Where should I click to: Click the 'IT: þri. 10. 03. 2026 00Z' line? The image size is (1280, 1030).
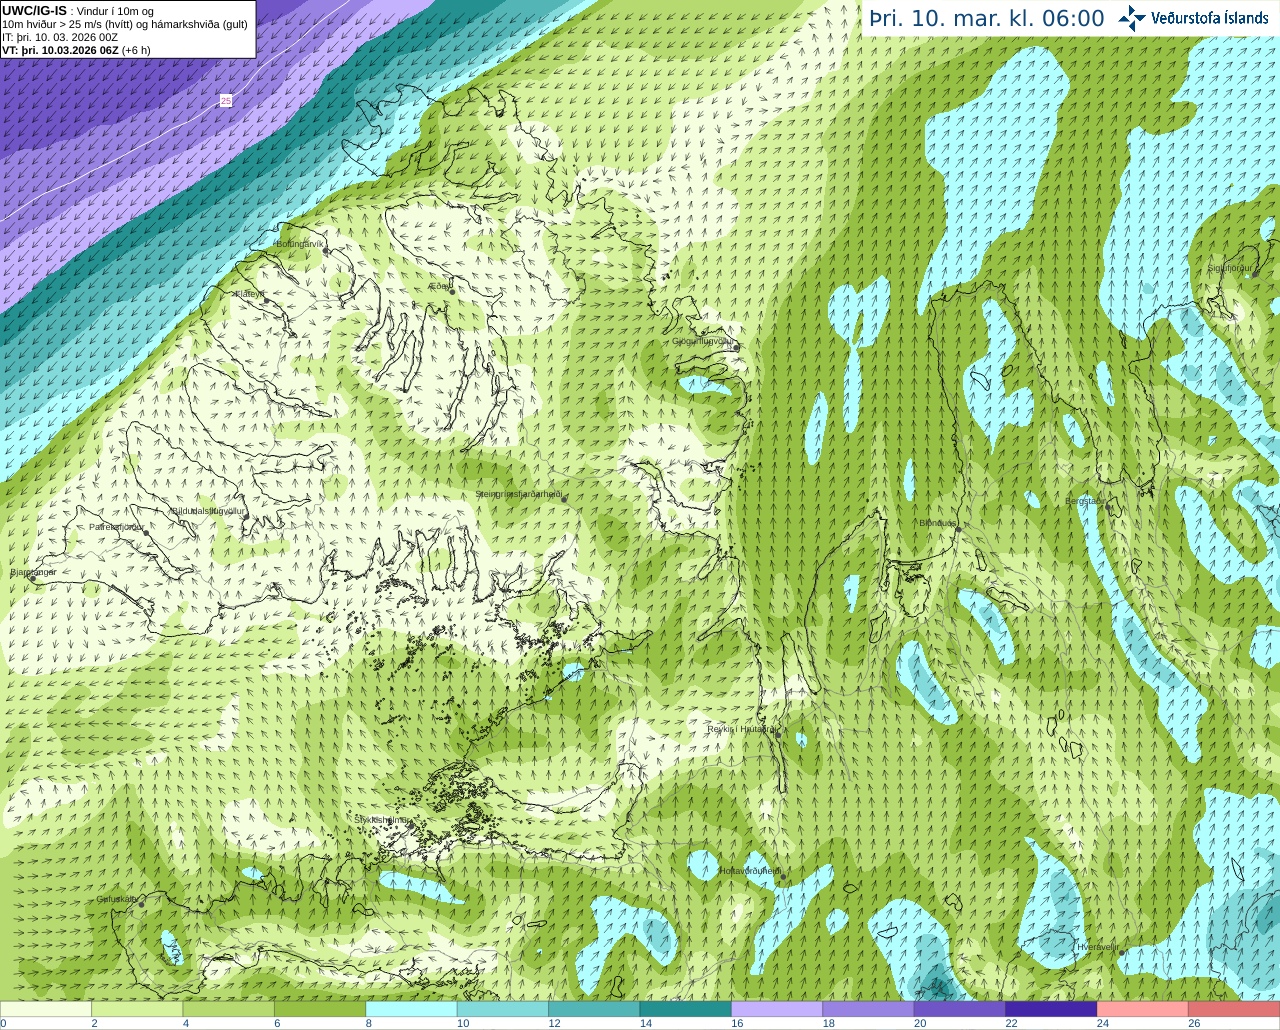60,37
